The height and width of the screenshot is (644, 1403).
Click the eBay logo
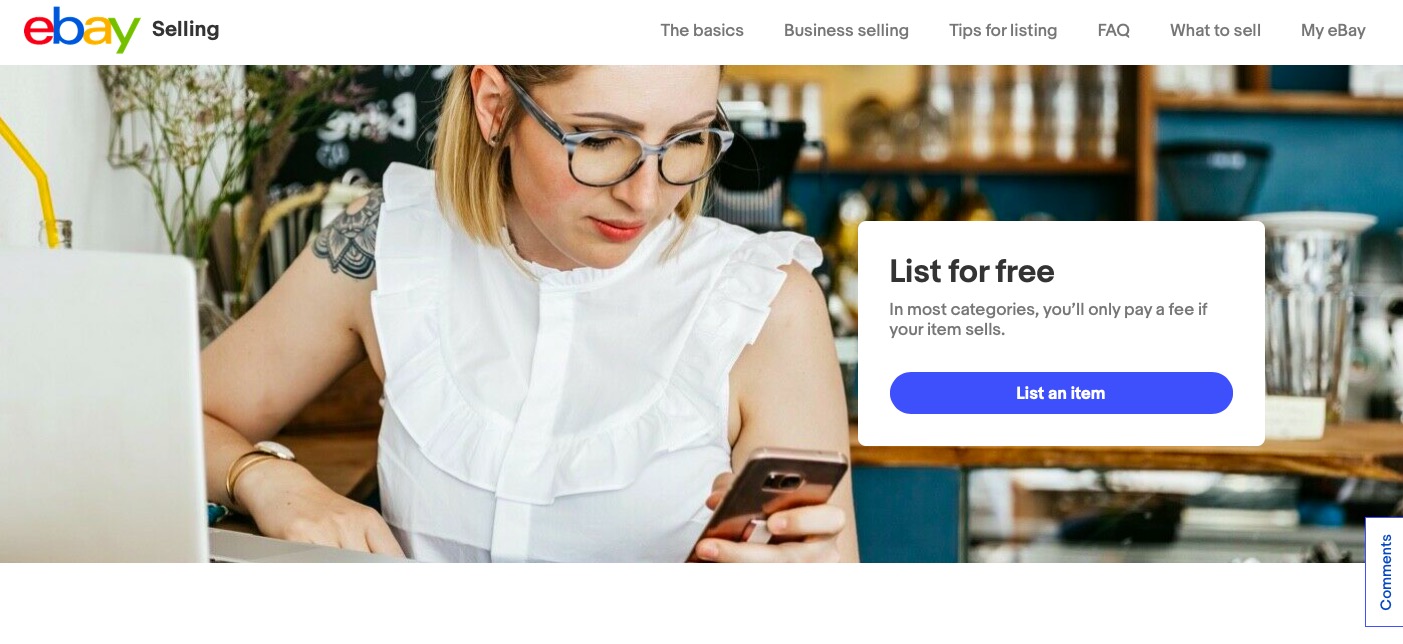82,30
